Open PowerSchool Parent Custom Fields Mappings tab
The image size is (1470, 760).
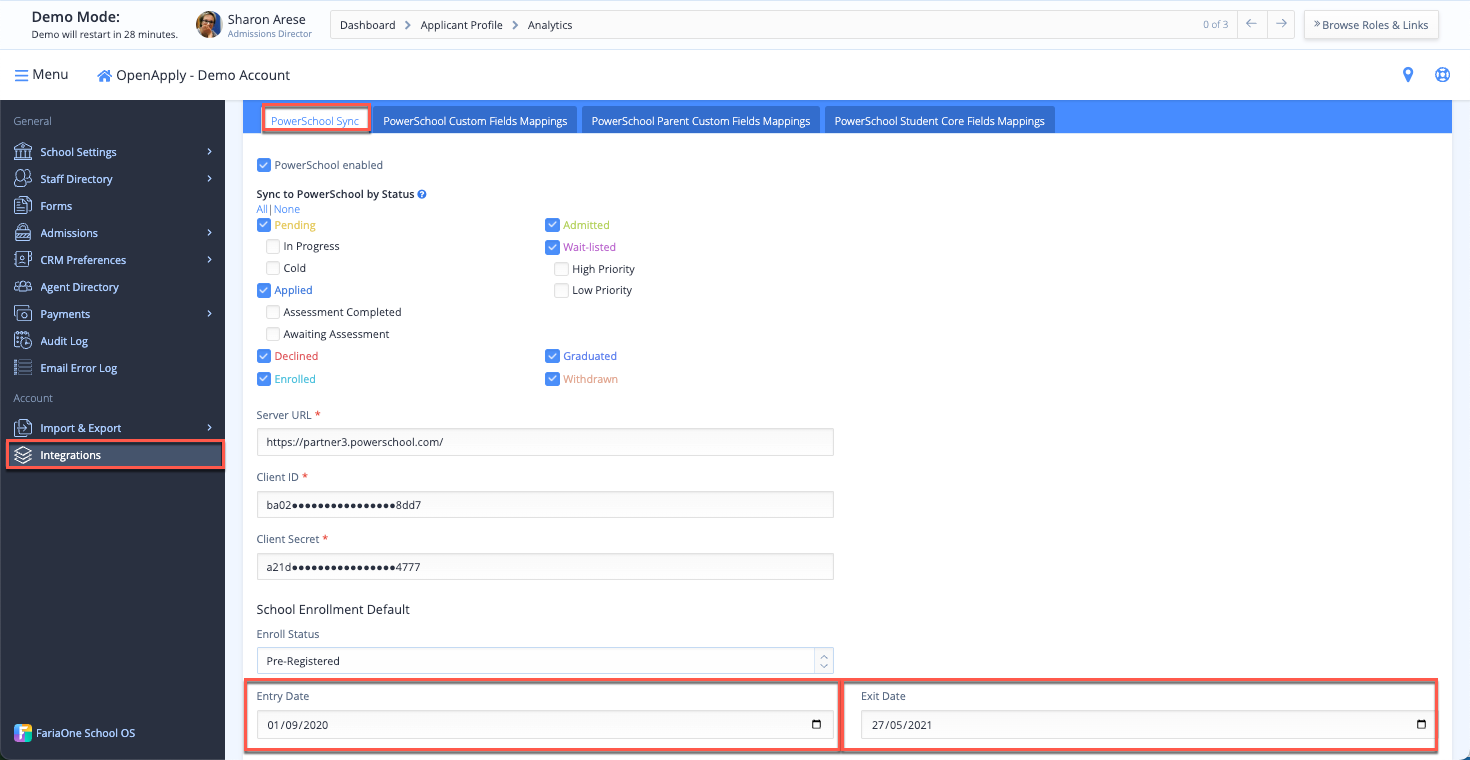701,121
